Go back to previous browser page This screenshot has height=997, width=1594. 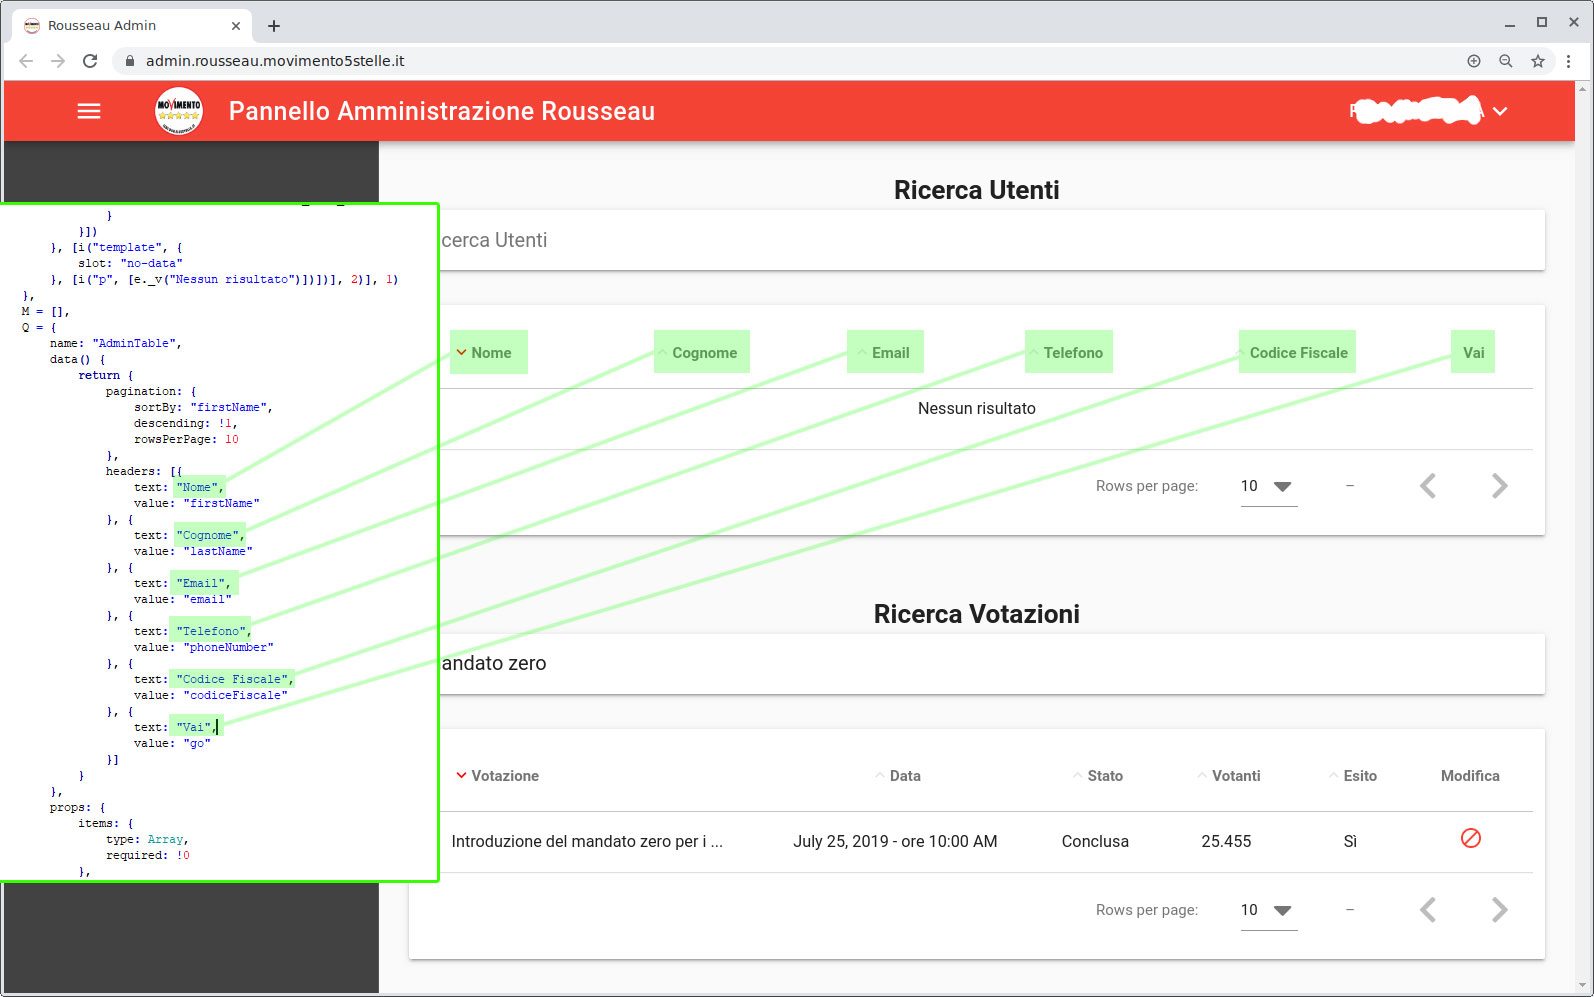pos(26,61)
